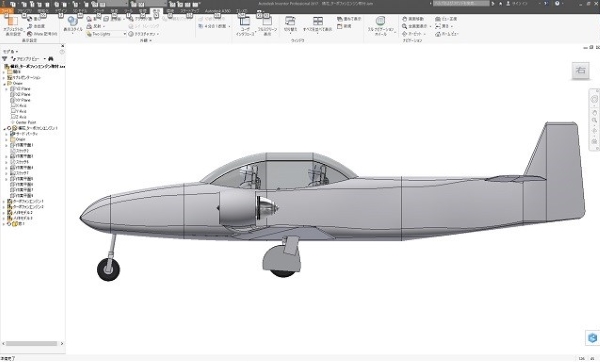The width and height of the screenshot is (600, 362).
Task: Toggle Shadows option icon
Action: click(x=89, y=19)
